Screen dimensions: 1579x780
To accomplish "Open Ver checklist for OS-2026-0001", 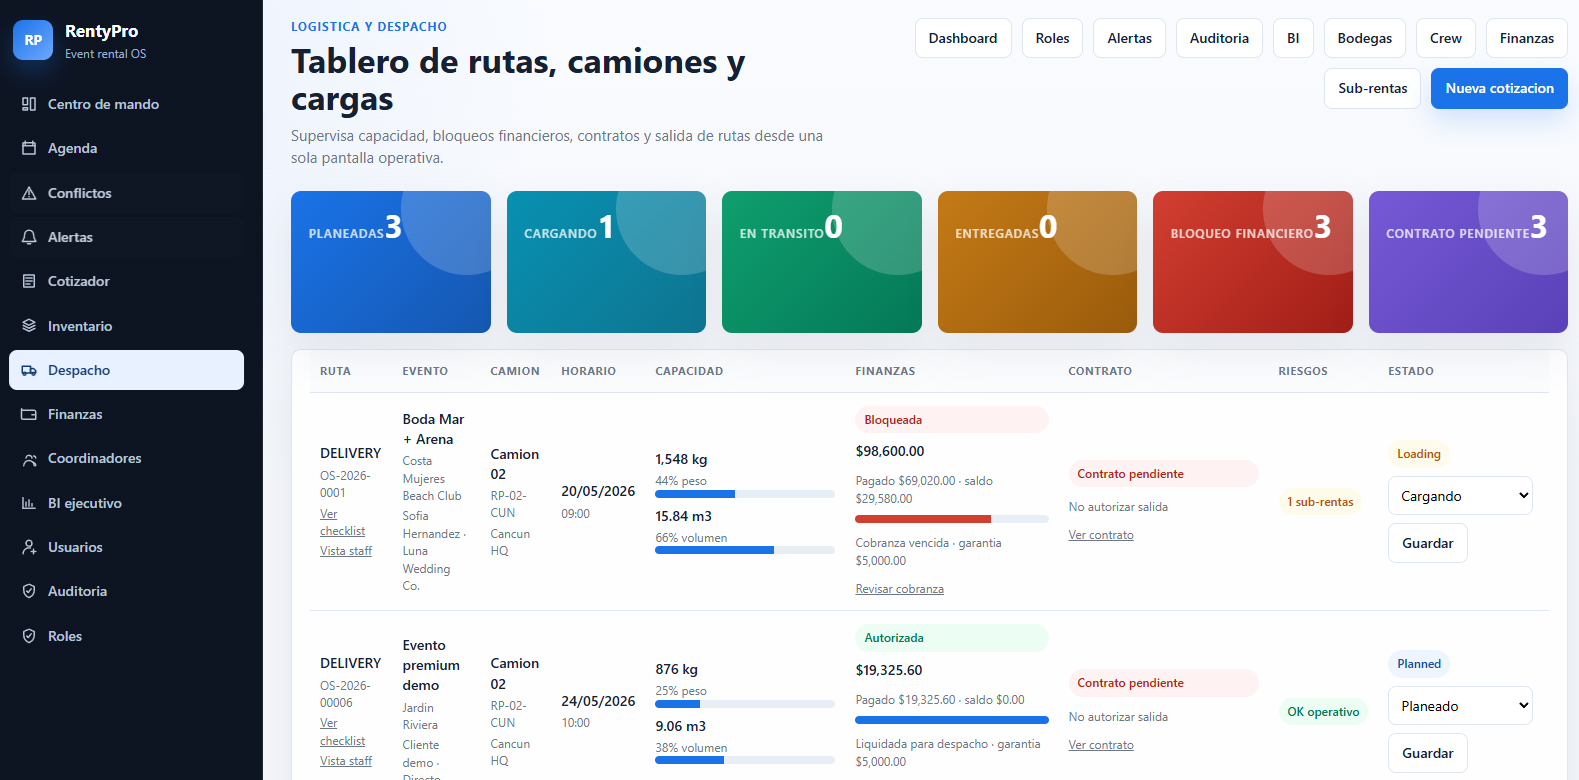I will point(342,522).
